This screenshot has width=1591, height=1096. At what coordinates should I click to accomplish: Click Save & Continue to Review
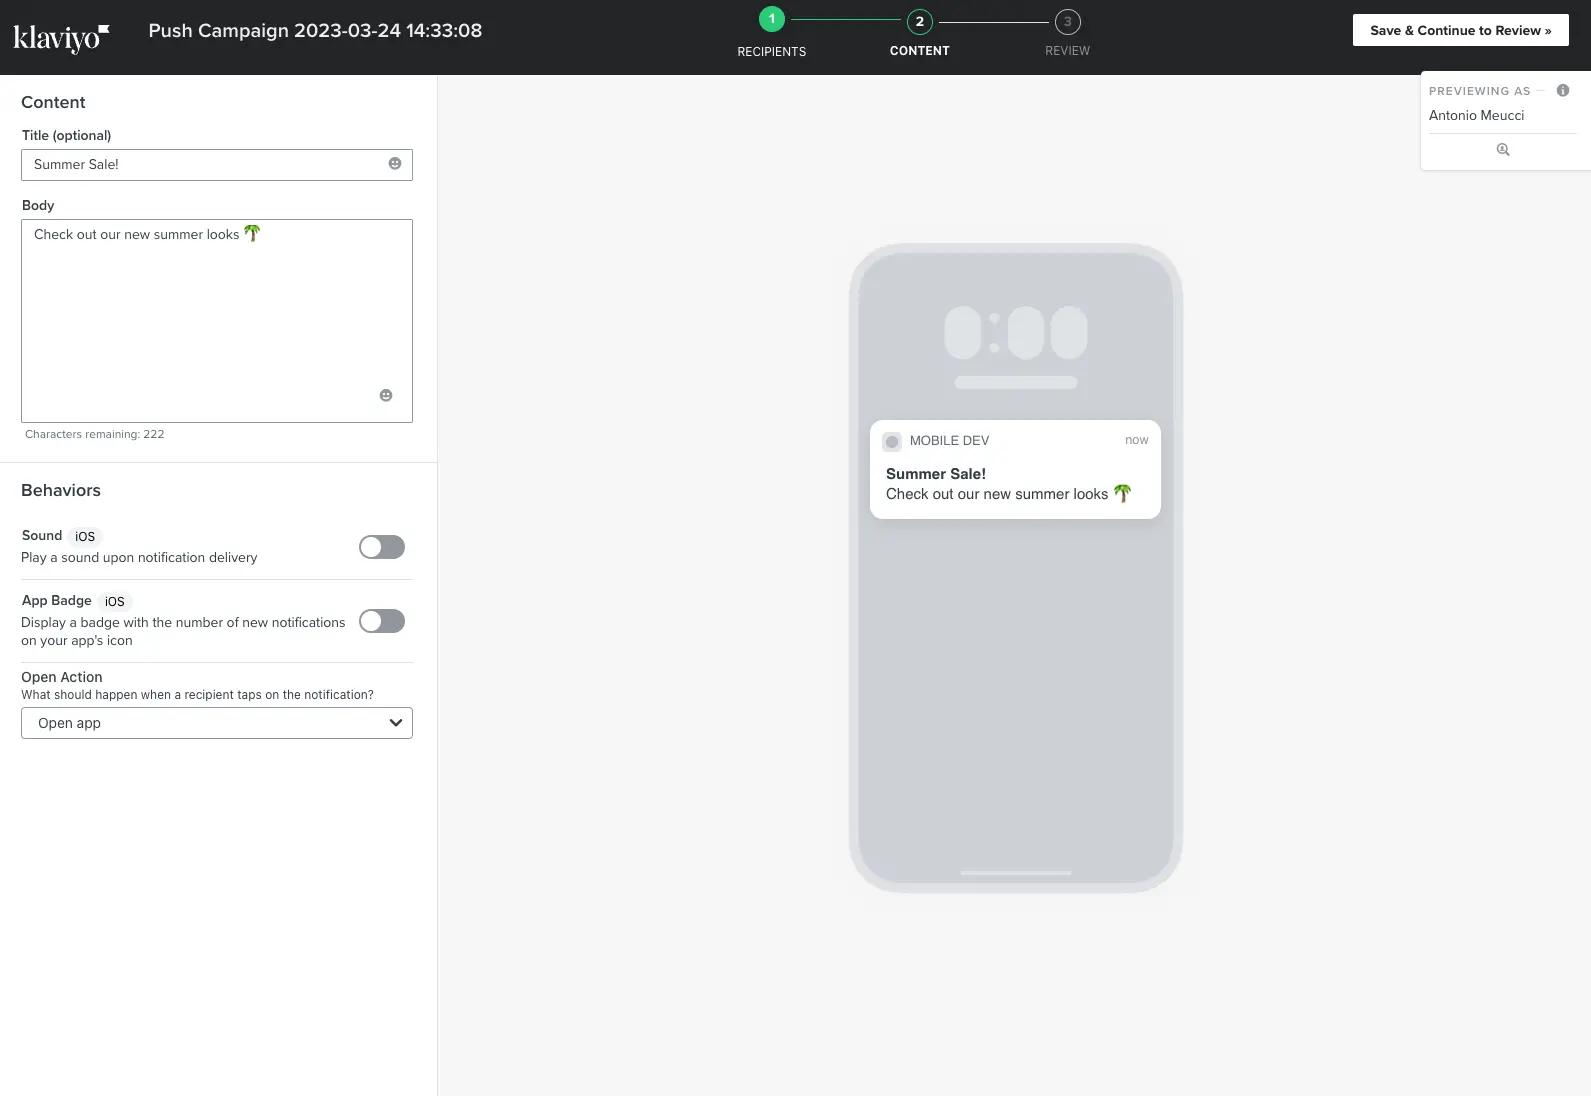click(1460, 30)
